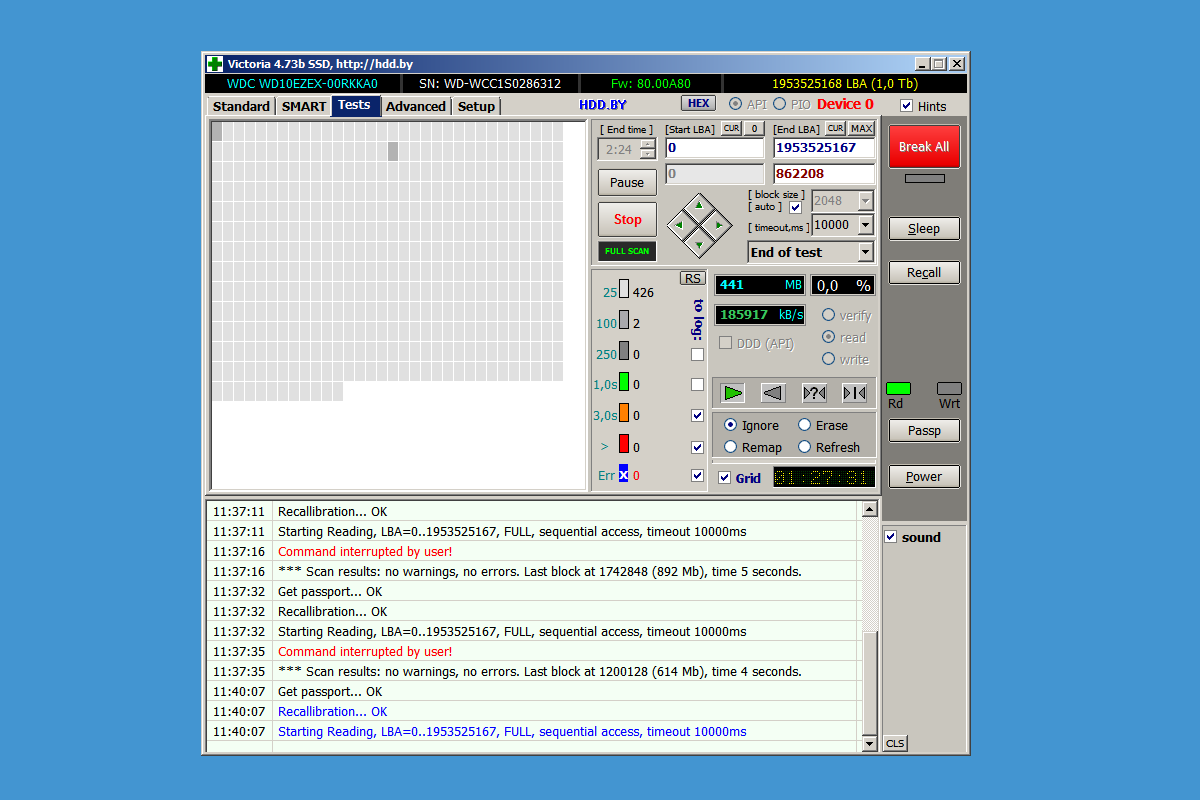Decrease End time with stepper down arrow

coord(647,154)
